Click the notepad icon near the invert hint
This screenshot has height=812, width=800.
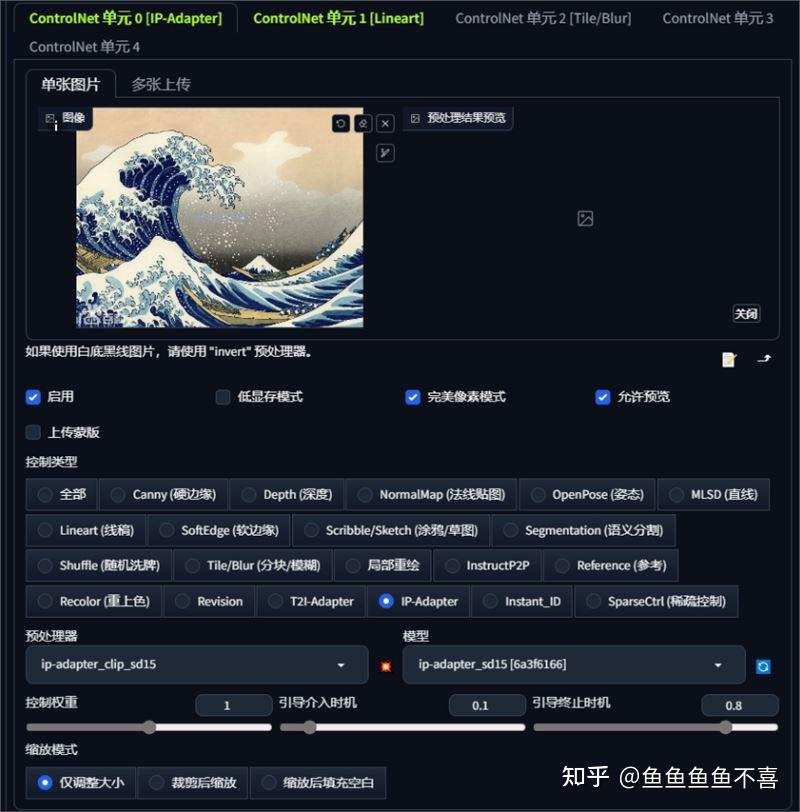point(728,359)
